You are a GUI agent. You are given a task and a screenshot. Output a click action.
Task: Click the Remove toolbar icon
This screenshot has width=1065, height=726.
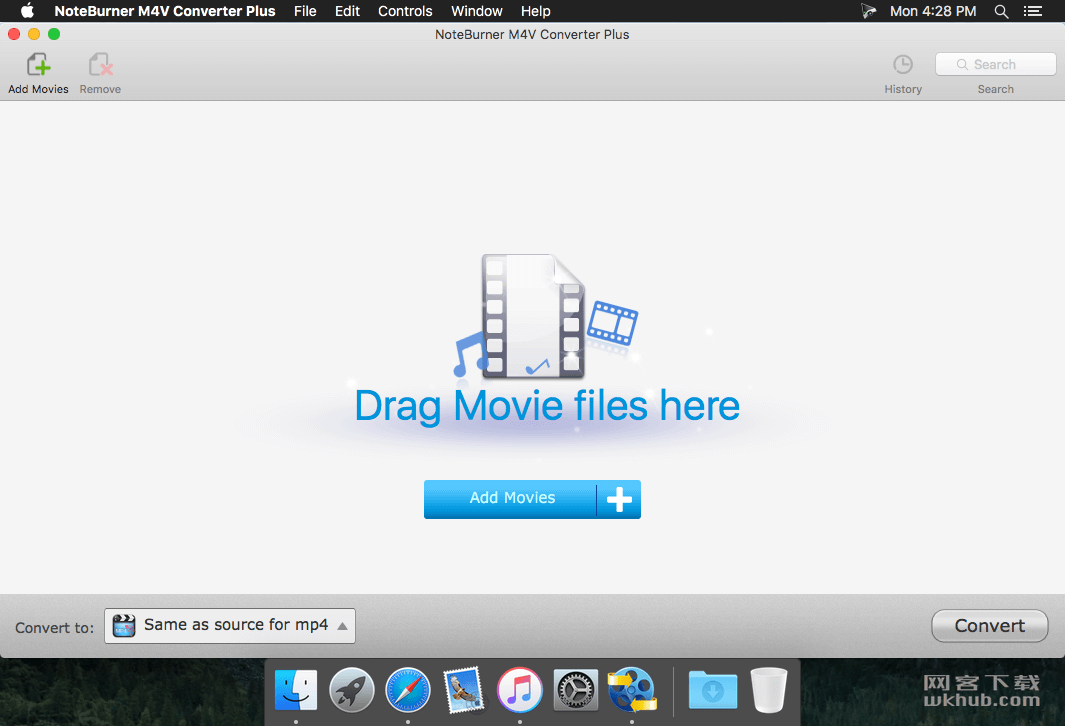tap(101, 65)
